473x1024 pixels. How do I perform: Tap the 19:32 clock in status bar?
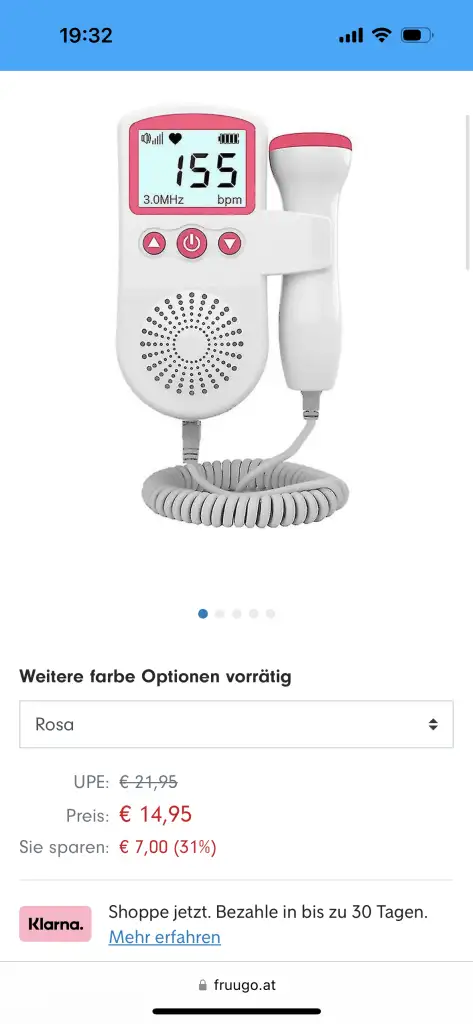tap(86, 35)
